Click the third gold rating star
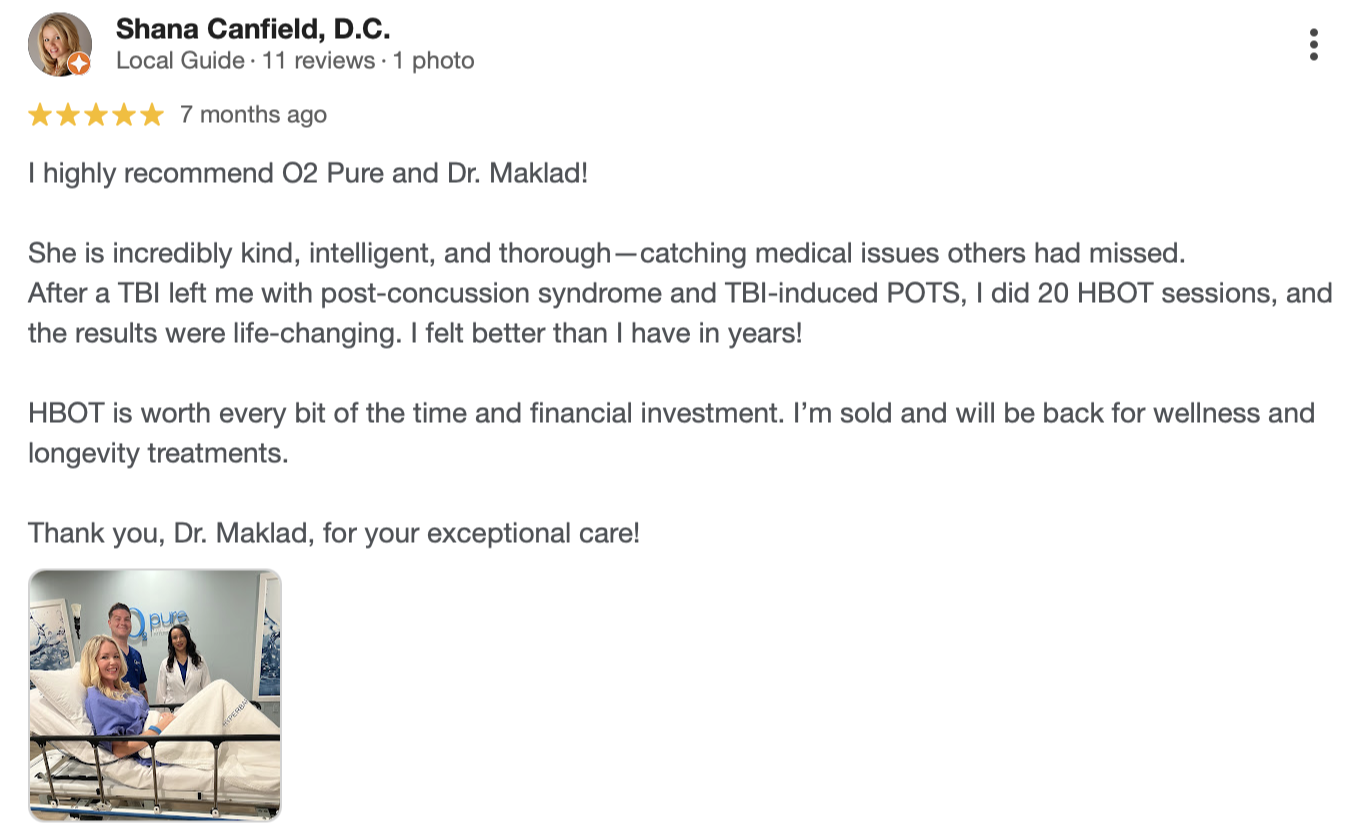Screen dimensions: 1346x834 coord(96,115)
